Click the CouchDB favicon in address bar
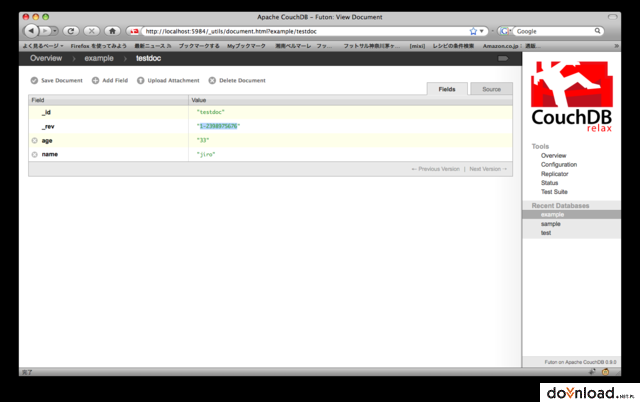Image resolution: width=640 pixels, height=402 pixels. (133, 31)
